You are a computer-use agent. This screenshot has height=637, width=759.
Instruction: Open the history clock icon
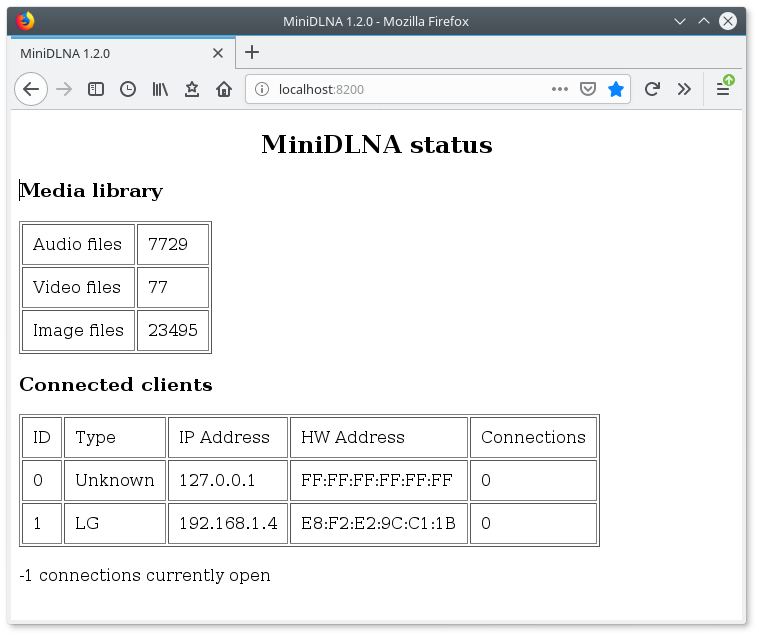(128, 89)
